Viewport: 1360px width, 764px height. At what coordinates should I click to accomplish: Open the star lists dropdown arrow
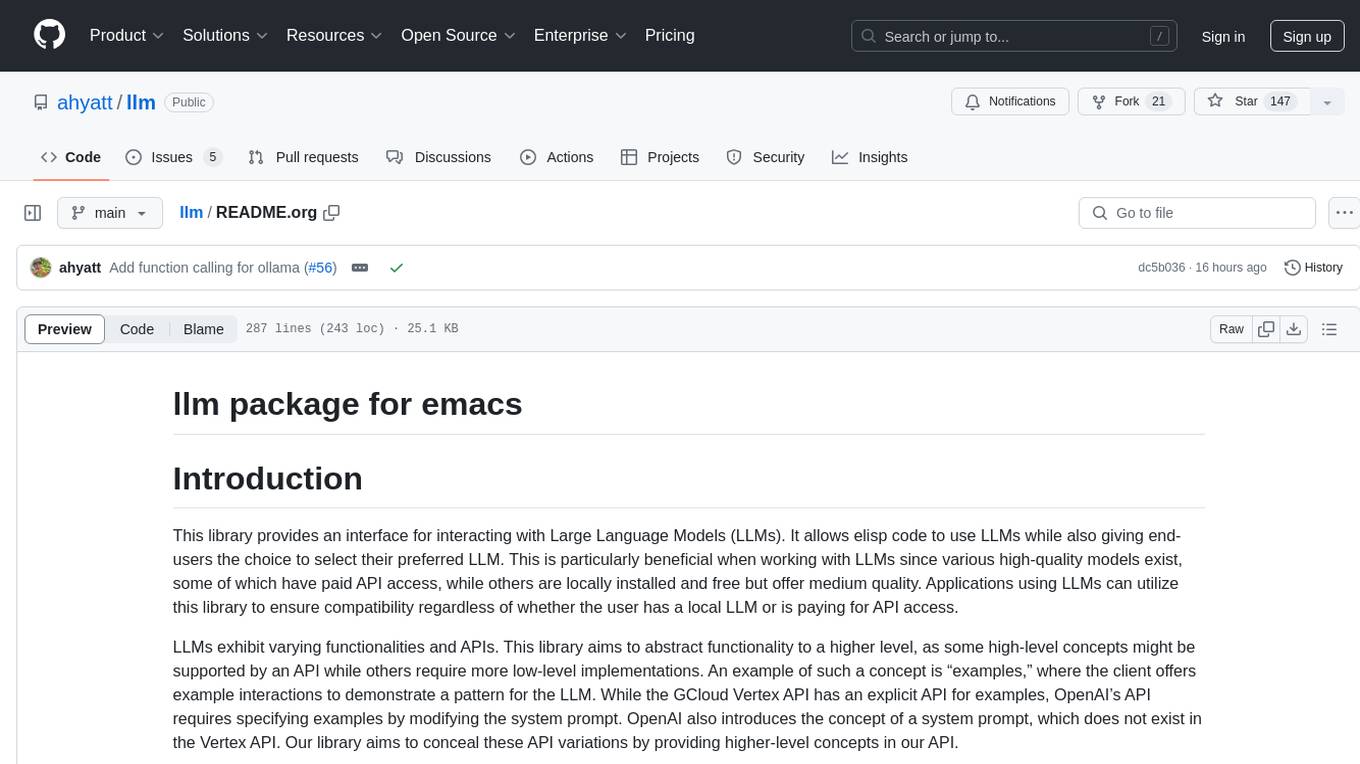pyautogui.click(x=1327, y=102)
